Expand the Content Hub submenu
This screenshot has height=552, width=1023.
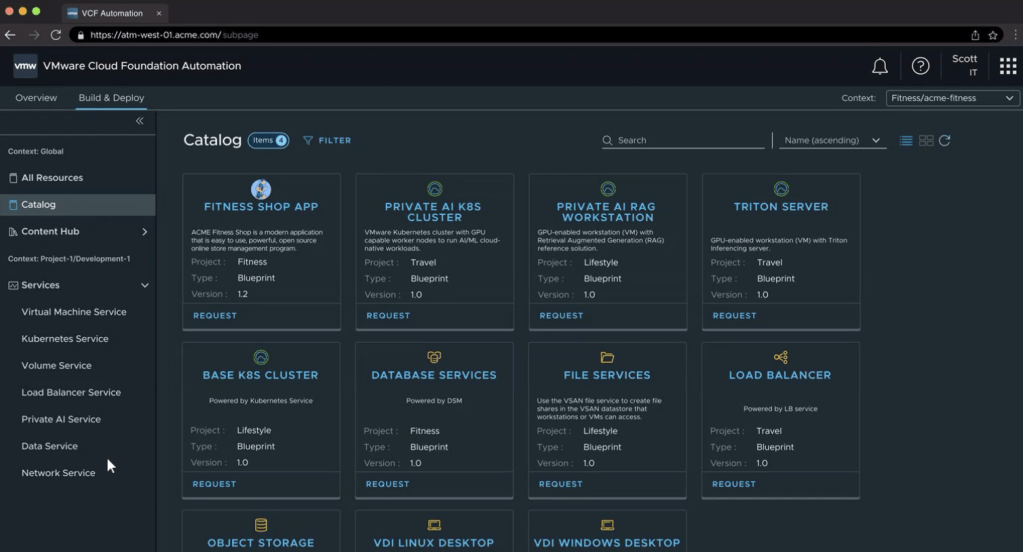point(144,232)
